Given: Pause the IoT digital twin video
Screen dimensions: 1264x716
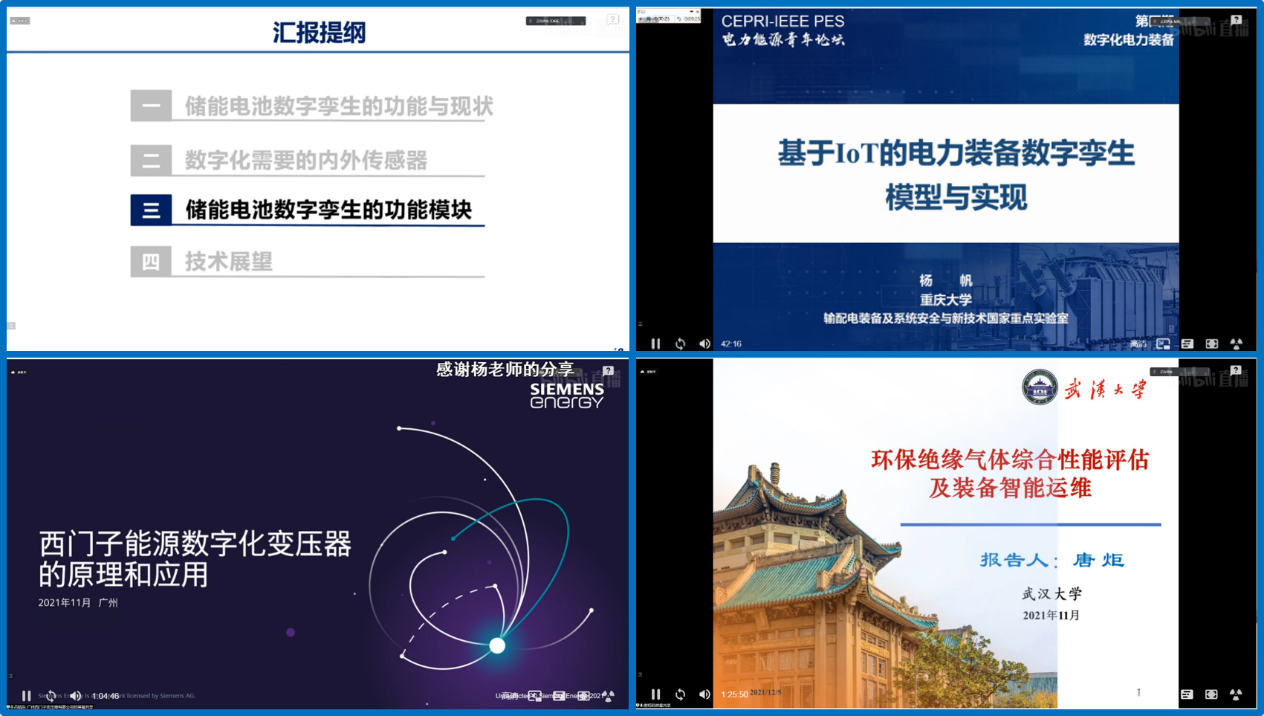Looking at the screenshot, I should tap(656, 344).
